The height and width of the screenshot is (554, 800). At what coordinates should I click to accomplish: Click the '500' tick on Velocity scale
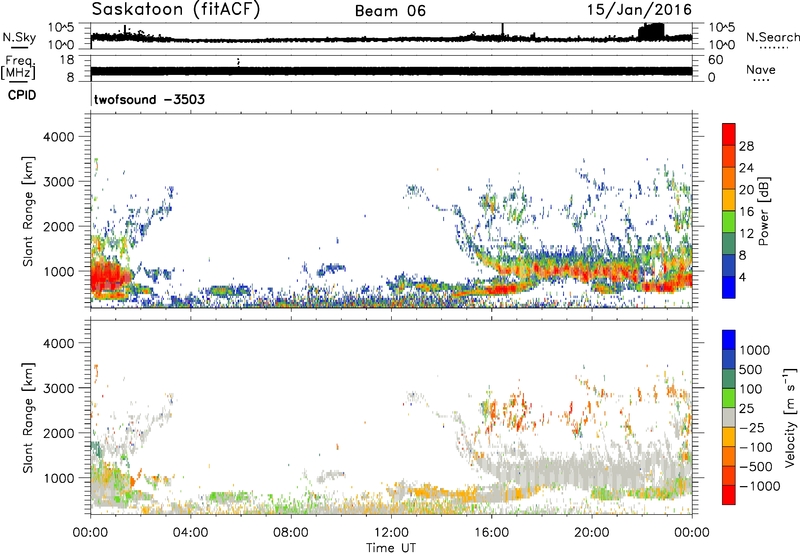tap(751, 369)
